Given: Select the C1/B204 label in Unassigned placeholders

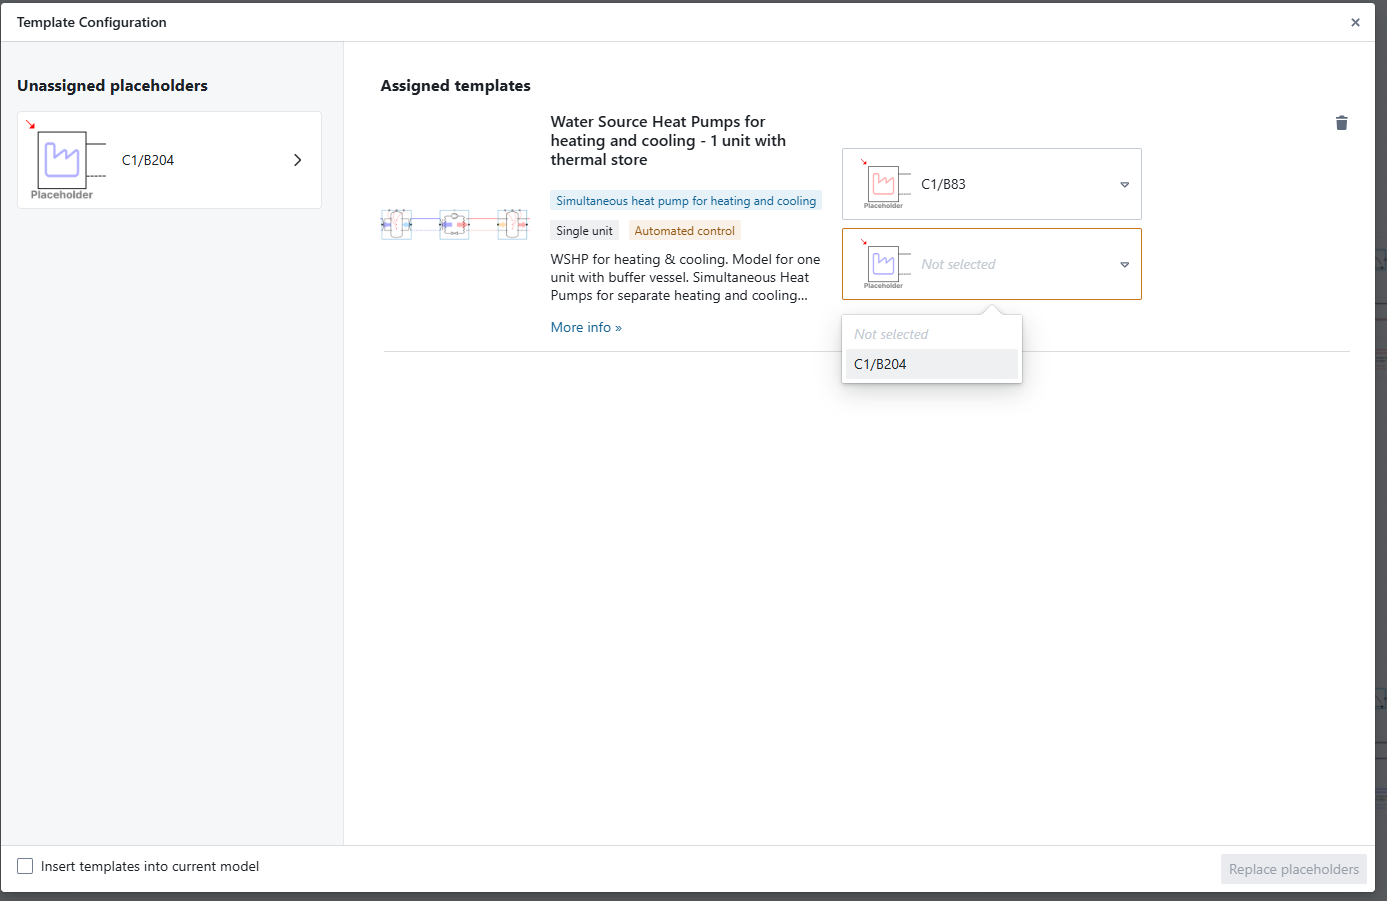Looking at the screenshot, I should pyautogui.click(x=148, y=160).
